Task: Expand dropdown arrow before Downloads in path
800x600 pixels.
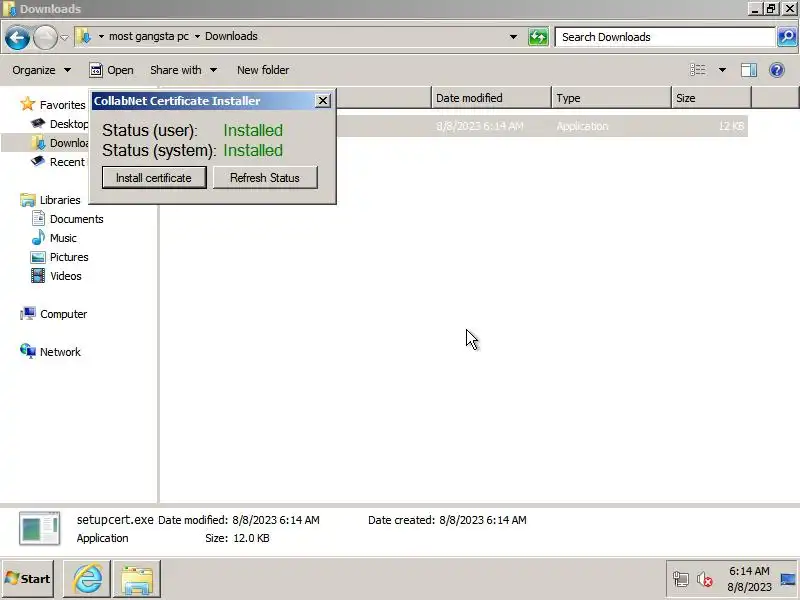Action: (197, 36)
